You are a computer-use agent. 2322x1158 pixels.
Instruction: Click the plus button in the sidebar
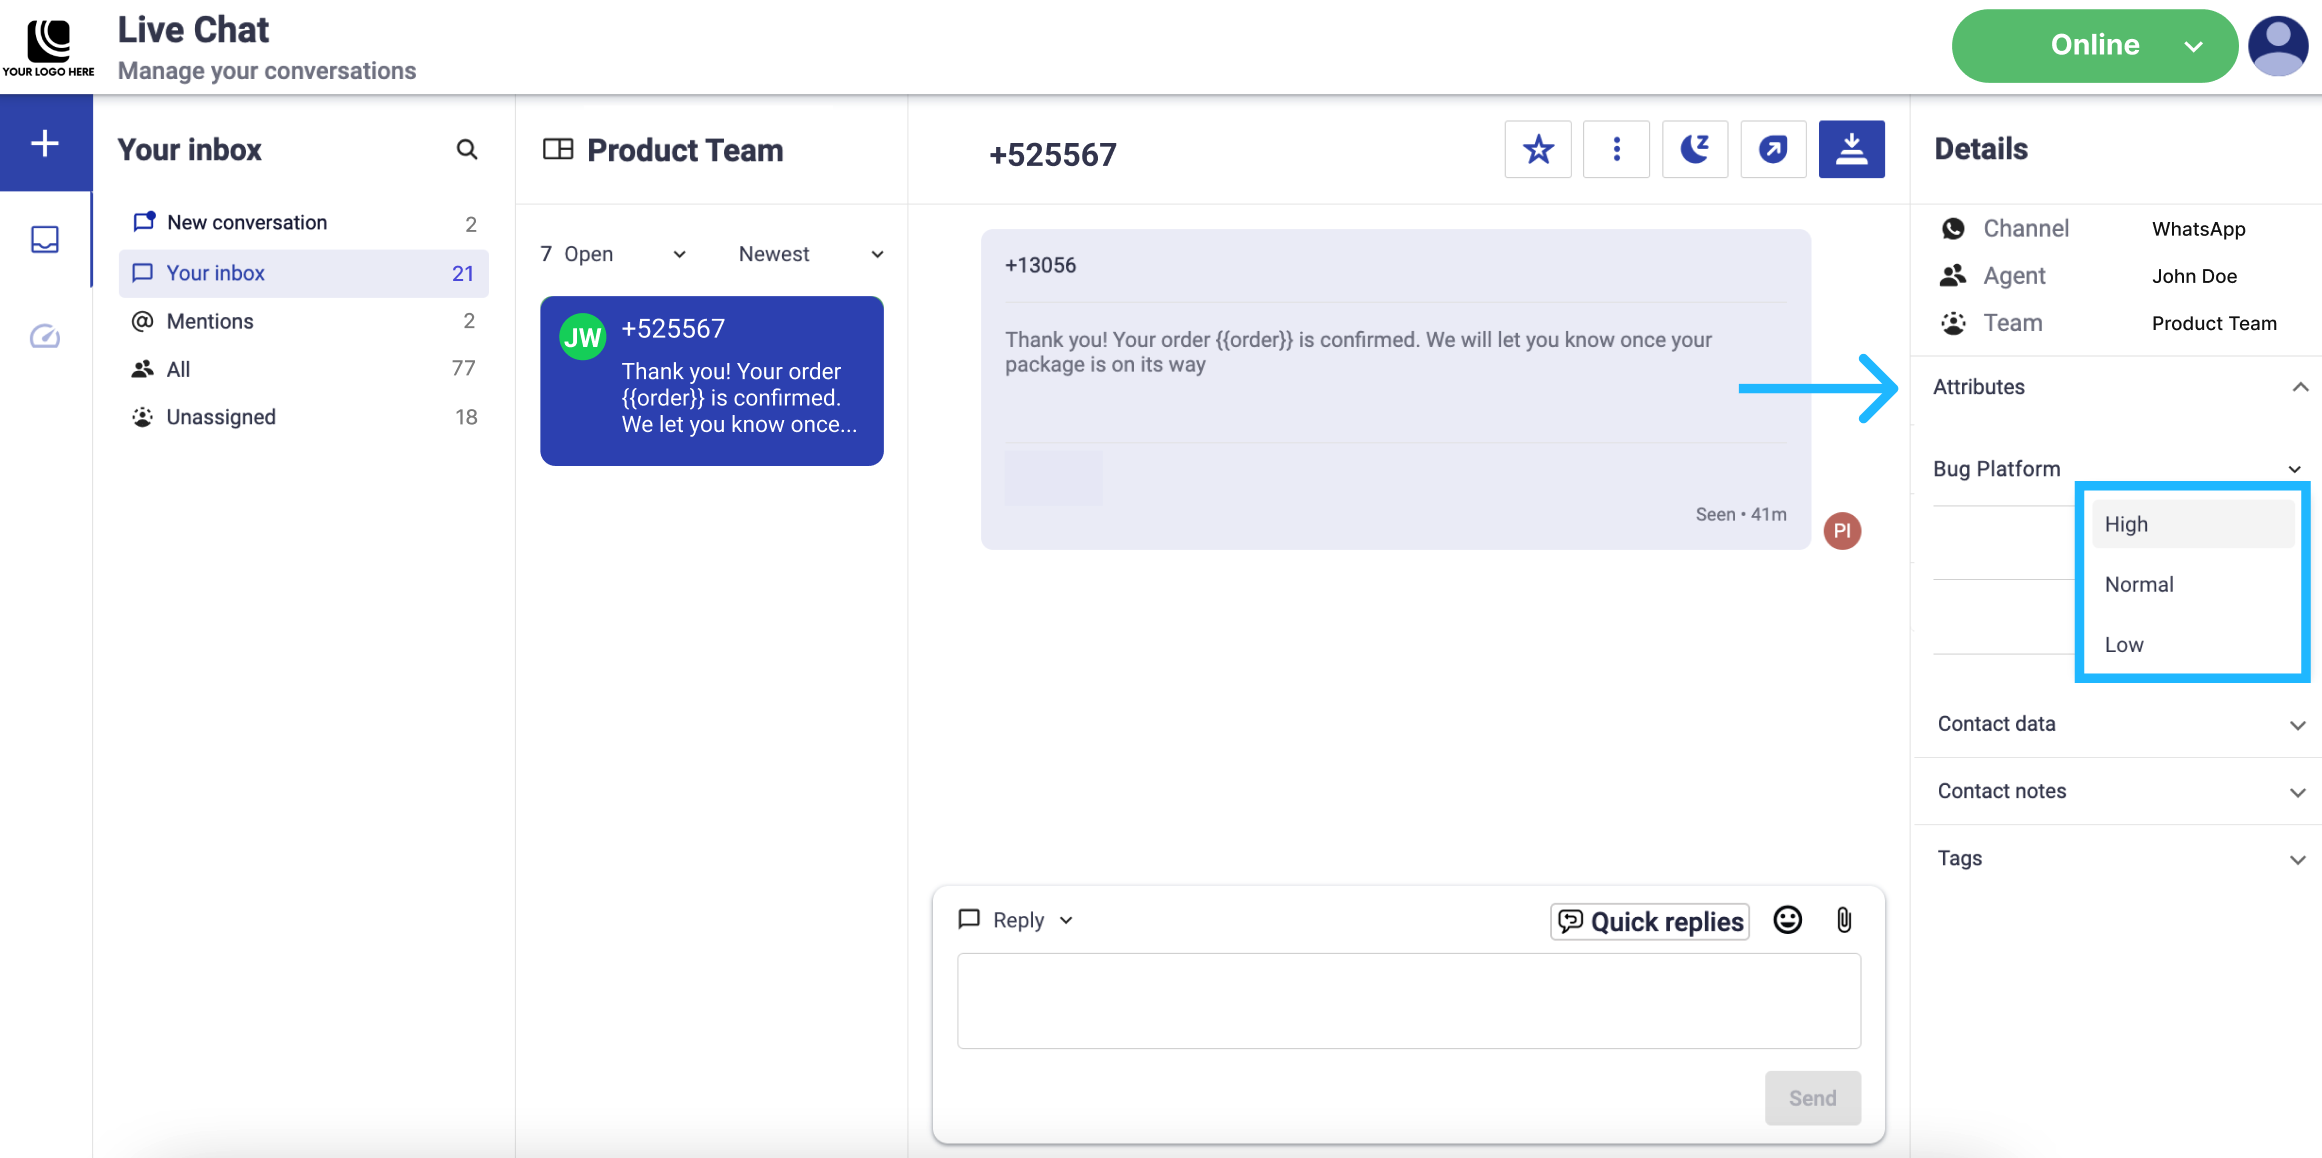(45, 143)
